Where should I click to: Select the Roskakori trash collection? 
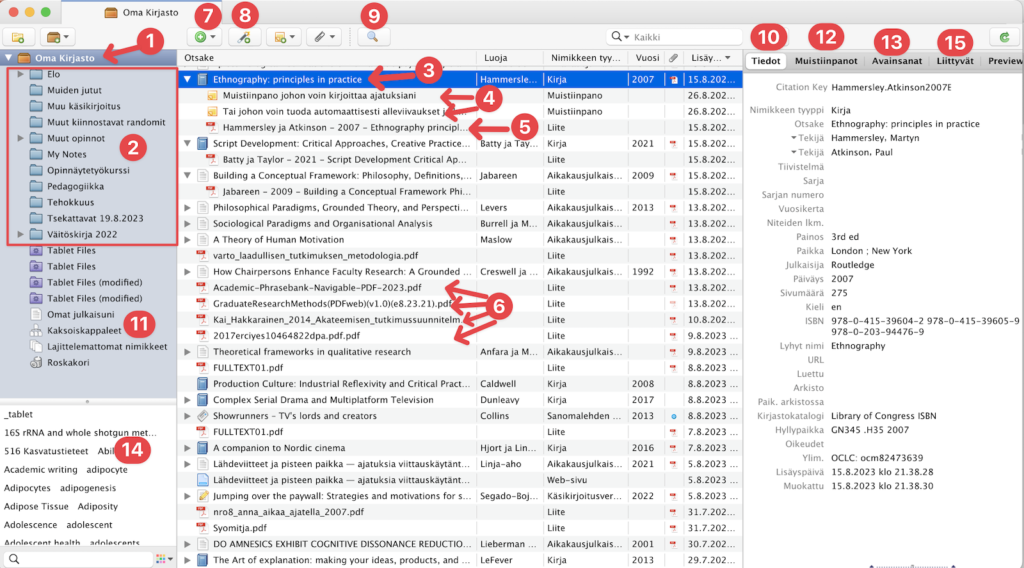tap(67, 362)
